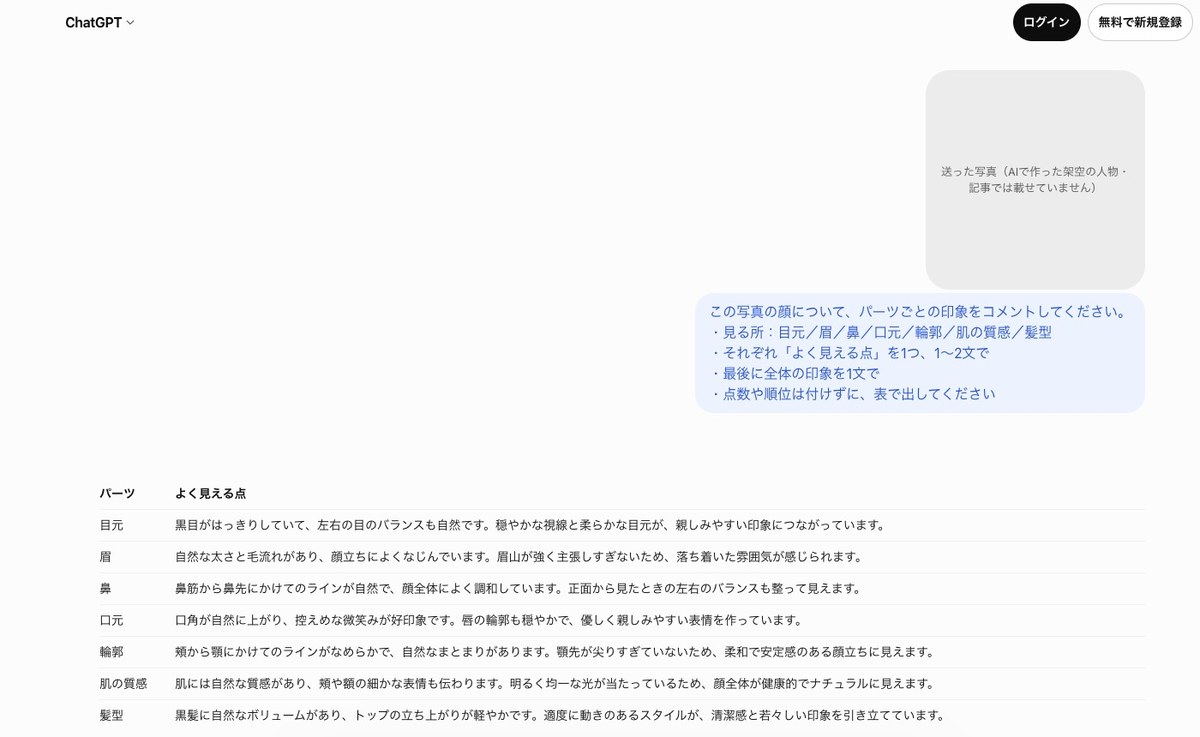Click the 肌の質感 row label

[123, 684]
